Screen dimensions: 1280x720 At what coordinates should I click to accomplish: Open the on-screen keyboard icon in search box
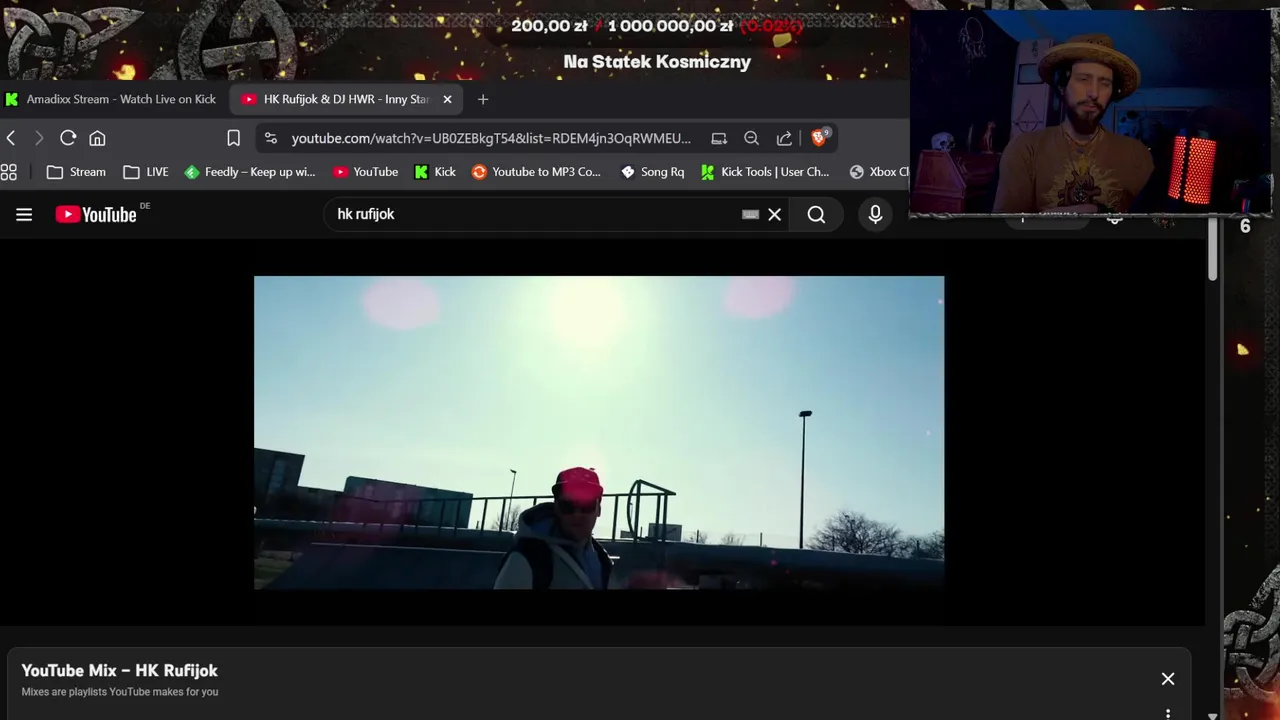coord(750,214)
